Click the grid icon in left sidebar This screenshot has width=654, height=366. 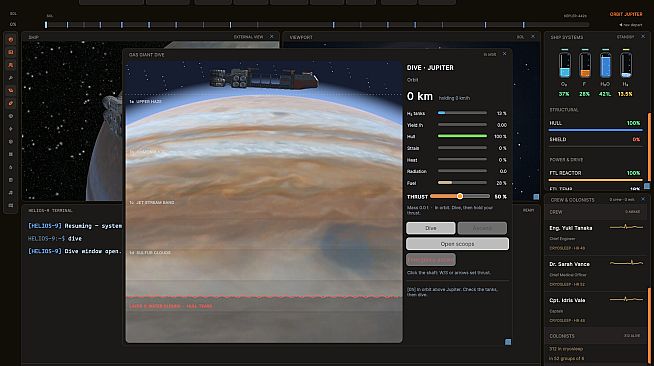pyautogui.click(x=11, y=154)
